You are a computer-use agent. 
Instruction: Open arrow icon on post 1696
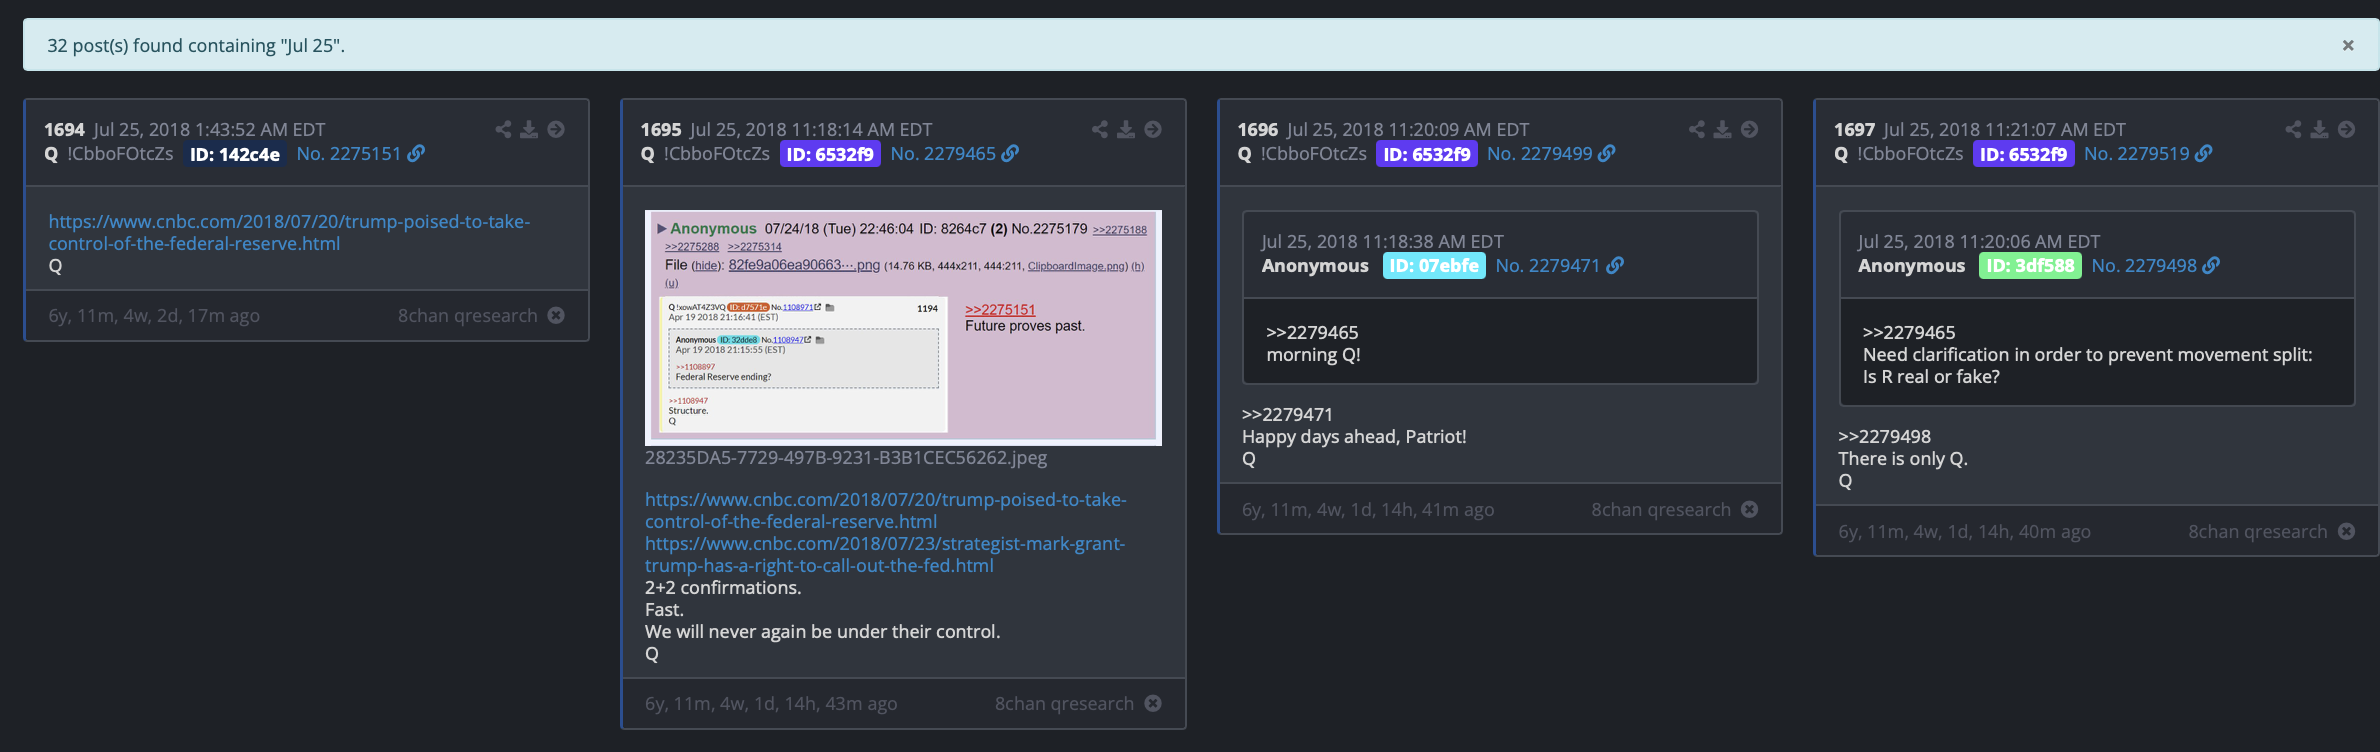1749,129
